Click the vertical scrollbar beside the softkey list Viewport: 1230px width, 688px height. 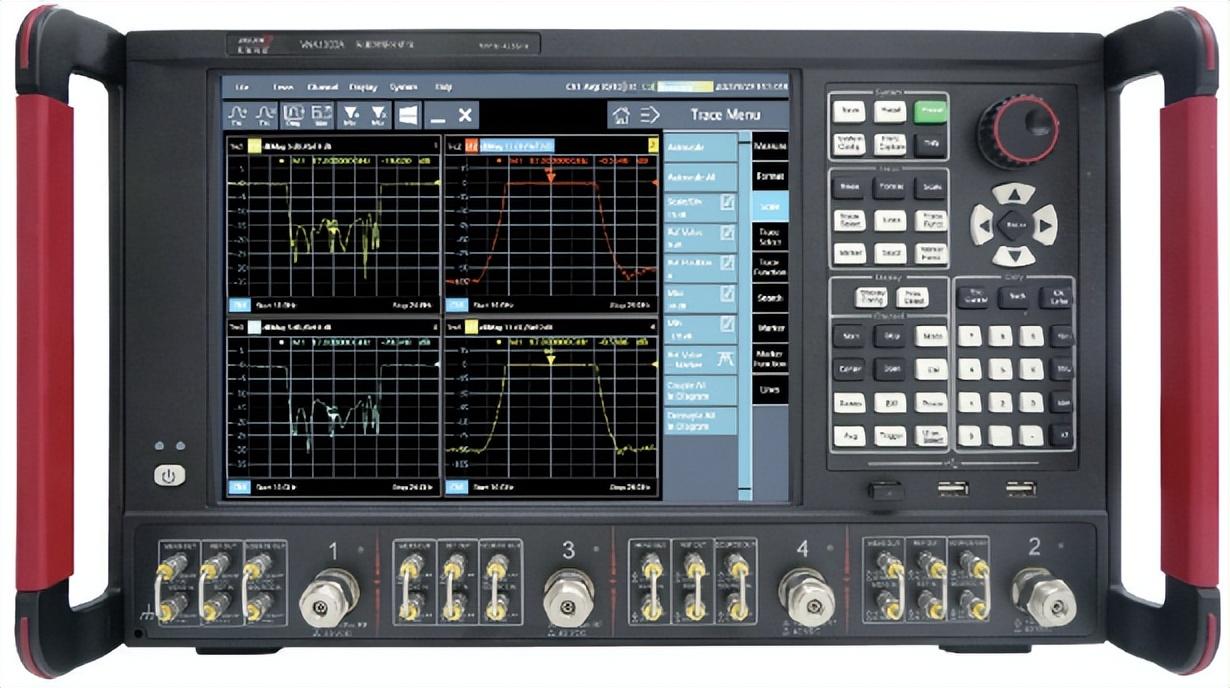click(744, 315)
